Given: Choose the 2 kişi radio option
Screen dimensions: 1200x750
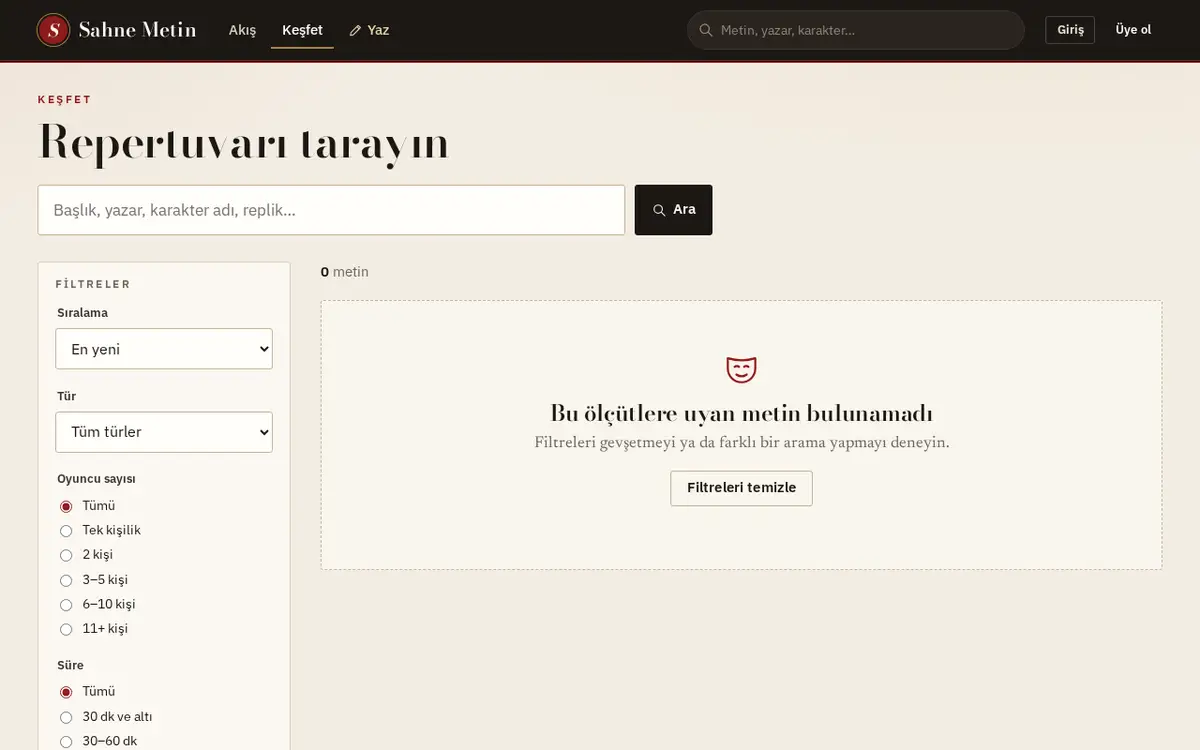Looking at the screenshot, I should [x=66, y=555].
